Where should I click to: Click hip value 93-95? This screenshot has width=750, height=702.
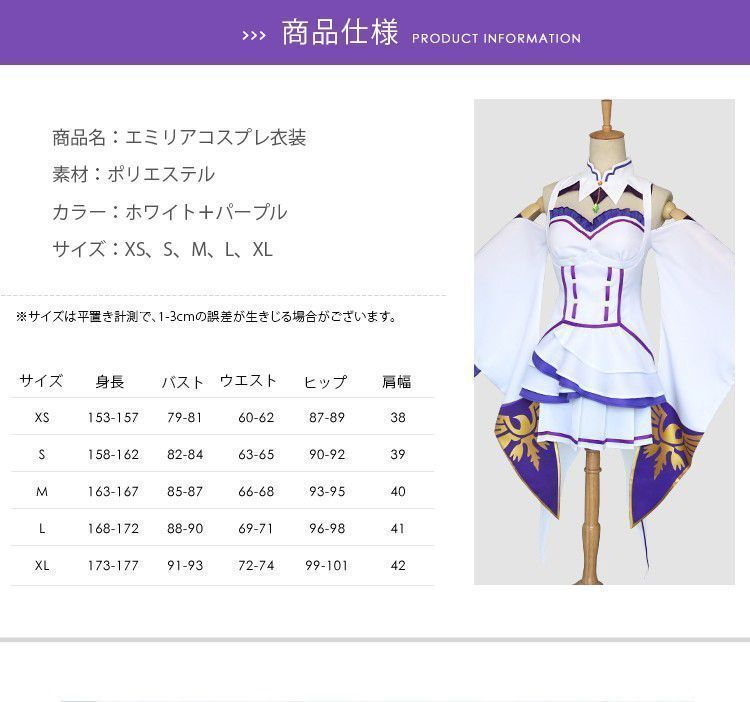pos(327,491)
